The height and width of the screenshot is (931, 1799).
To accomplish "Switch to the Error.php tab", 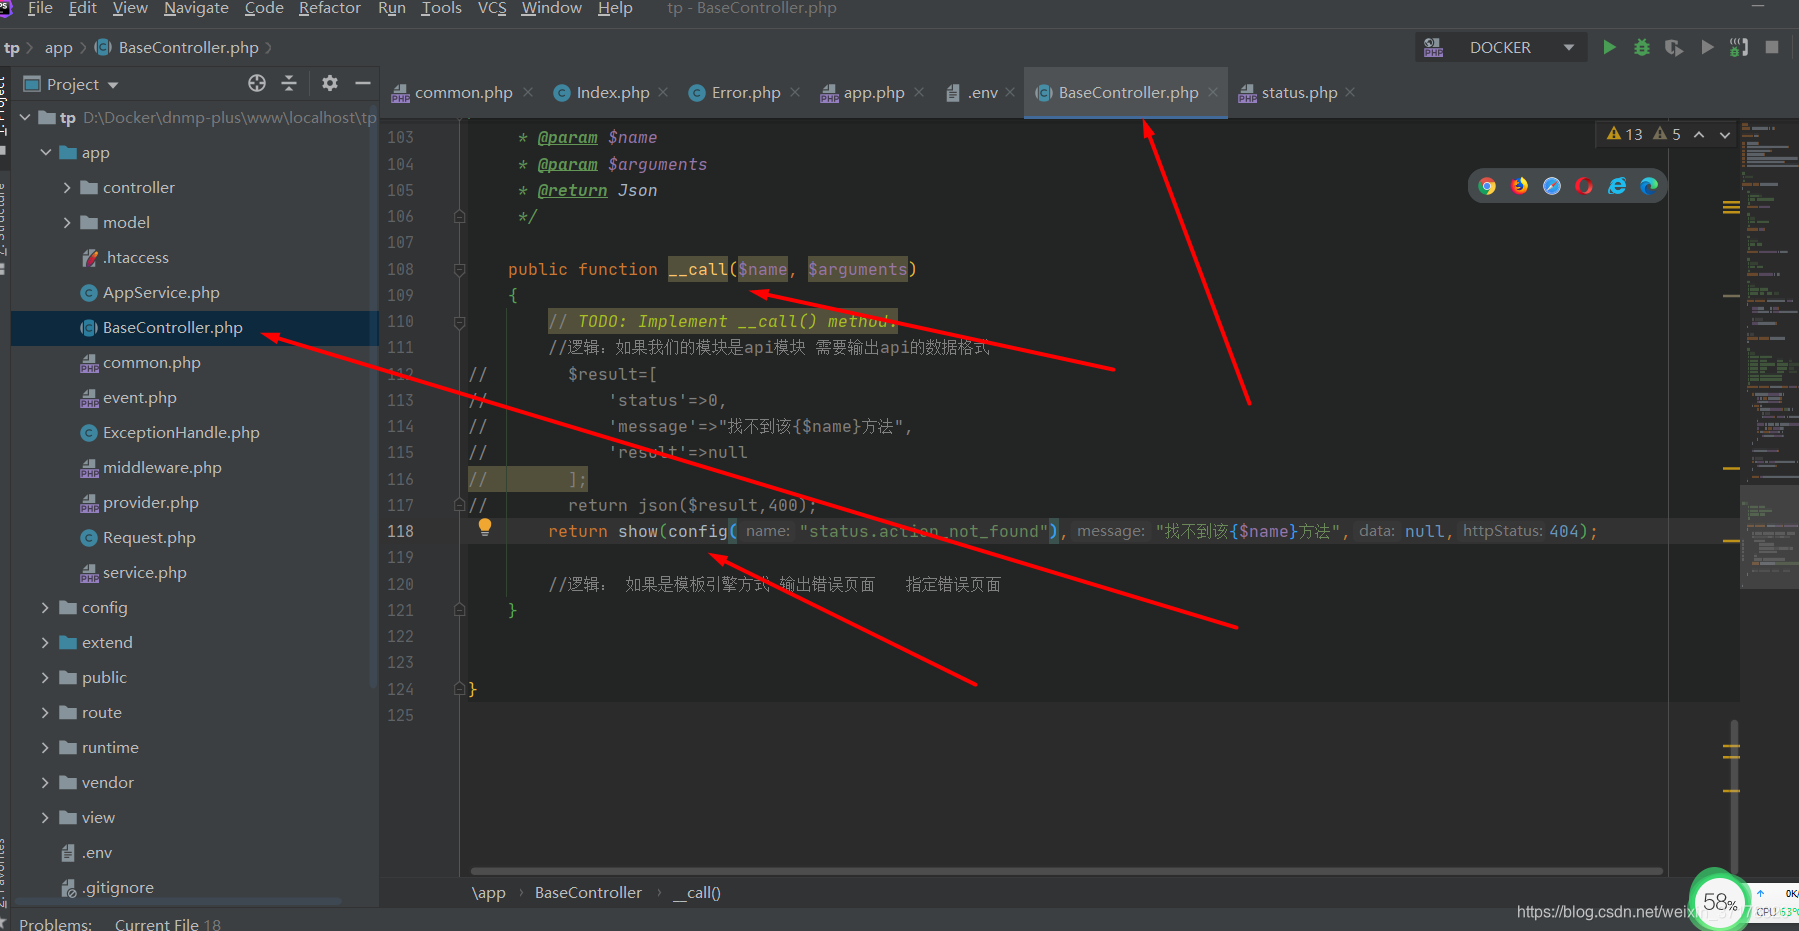I will [x=746, y=92].
